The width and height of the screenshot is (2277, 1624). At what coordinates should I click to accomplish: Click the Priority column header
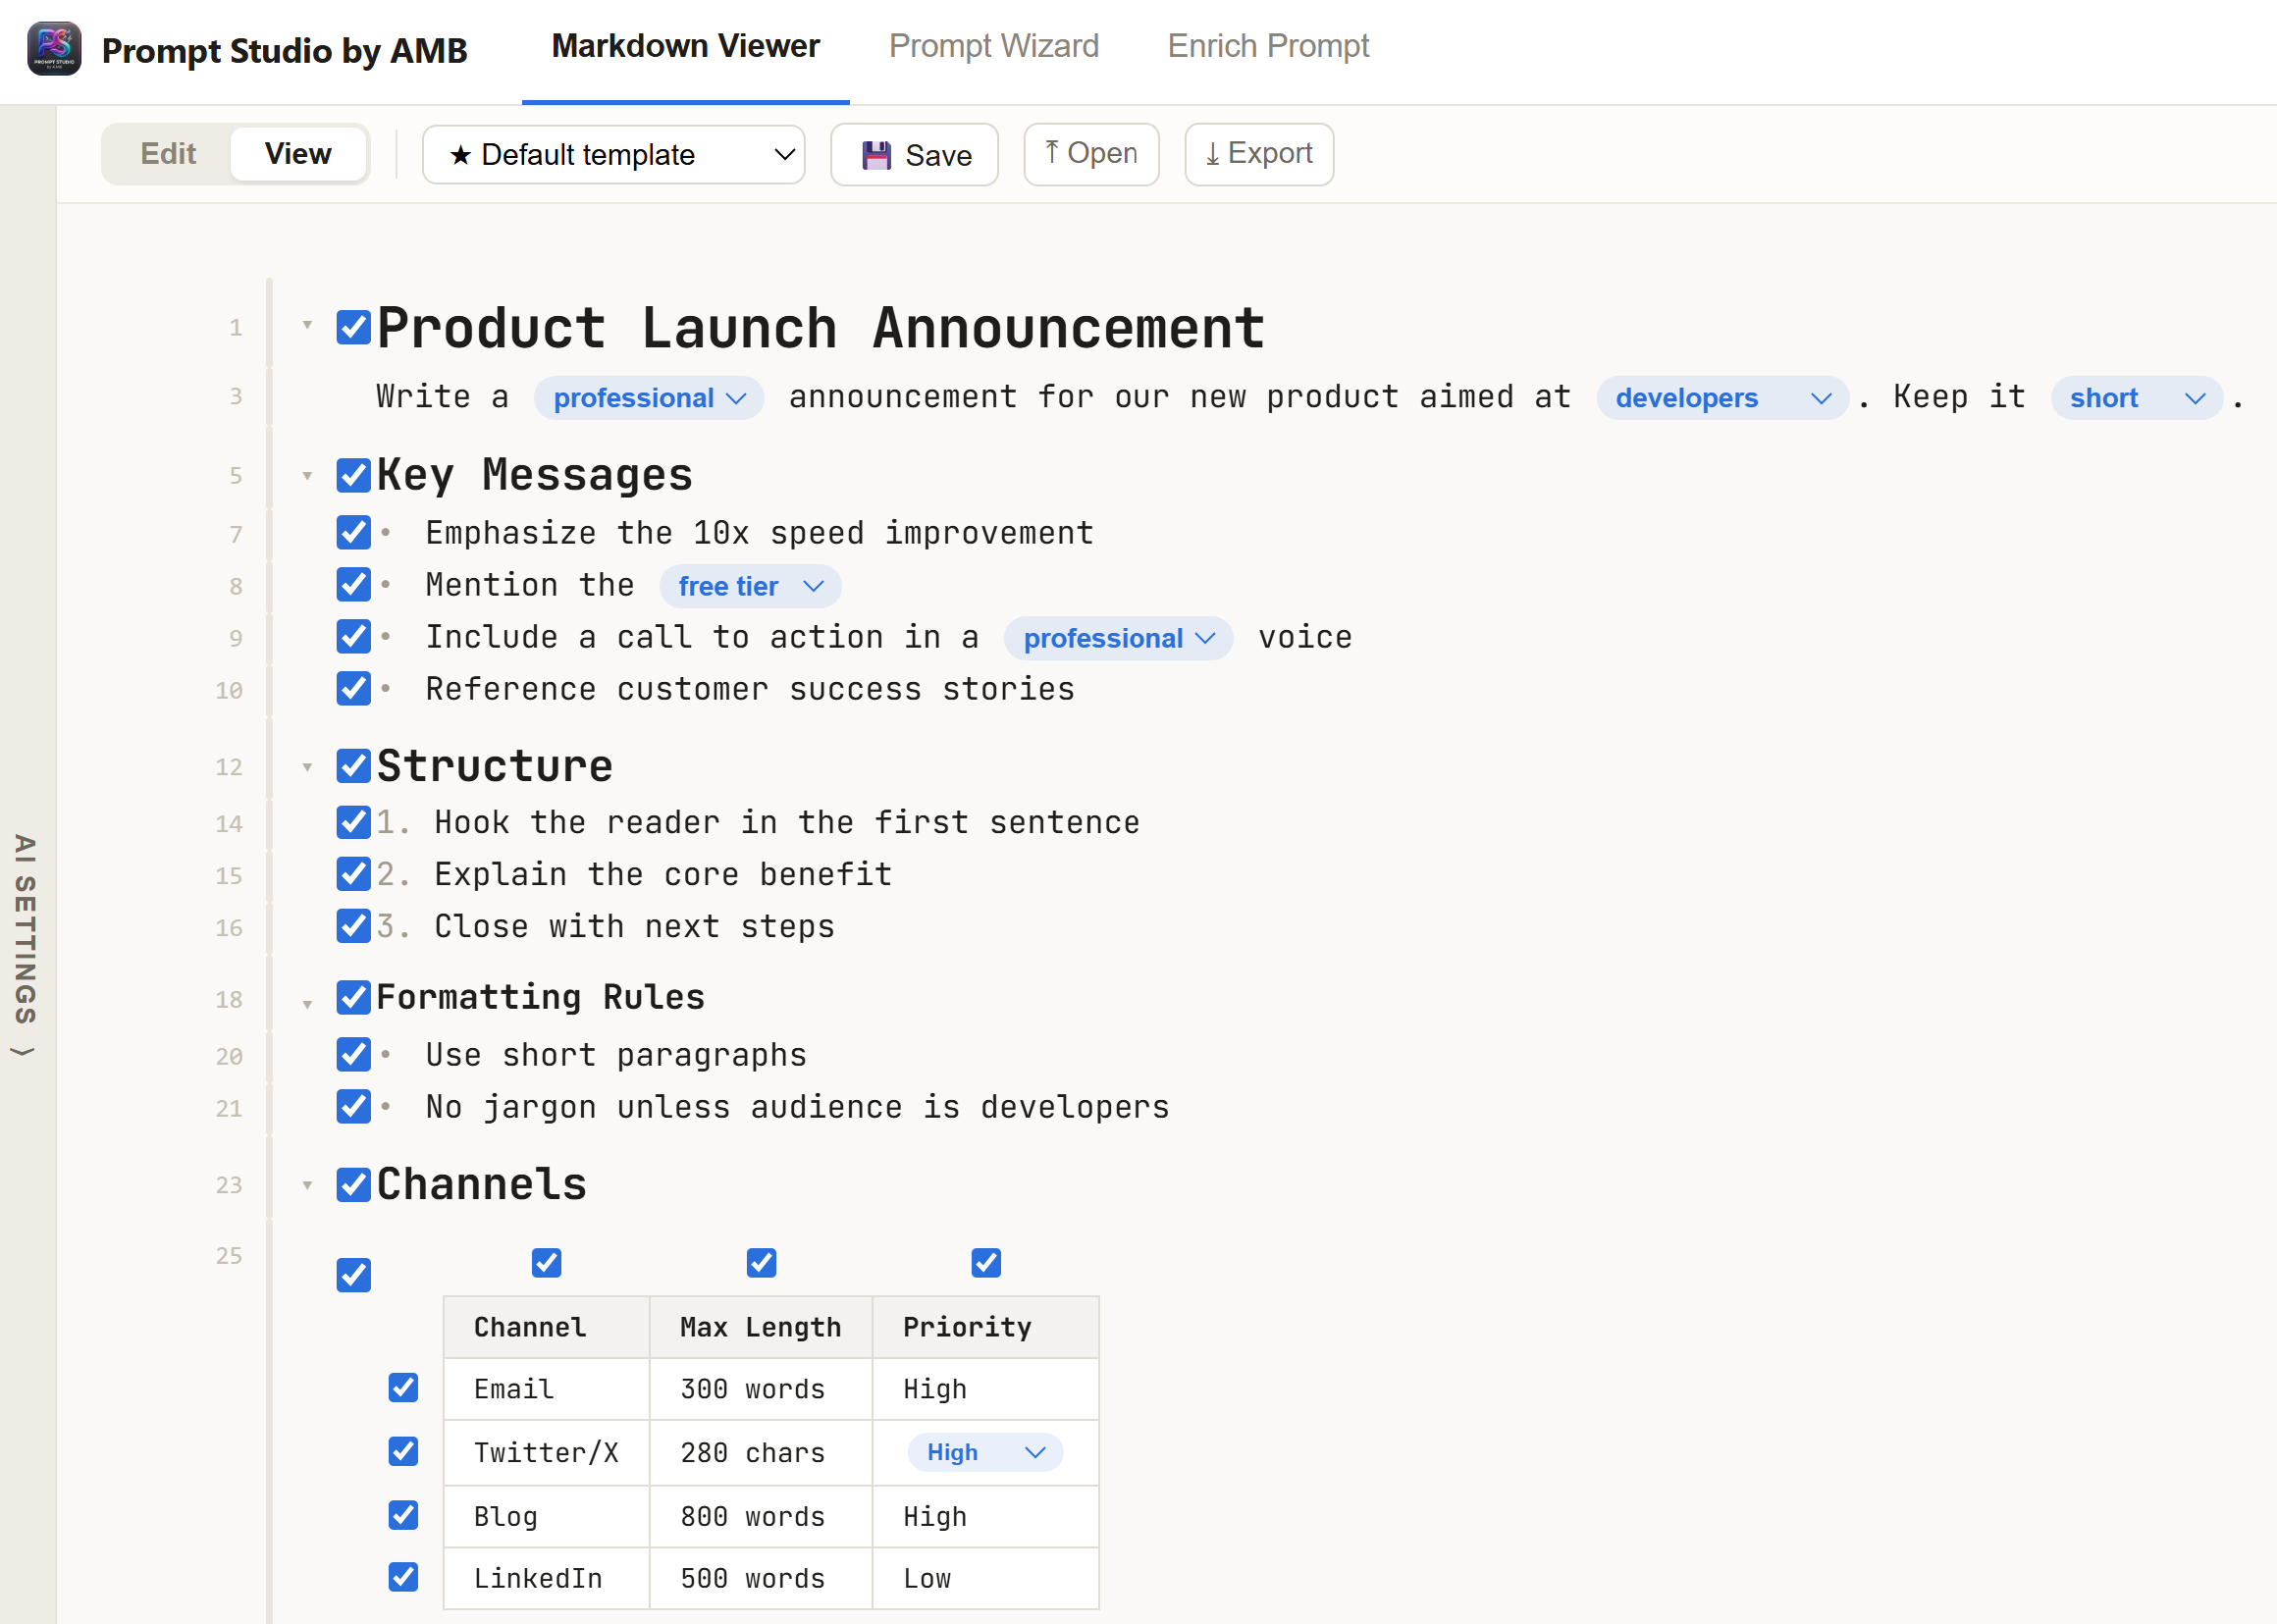[986, 1327]
